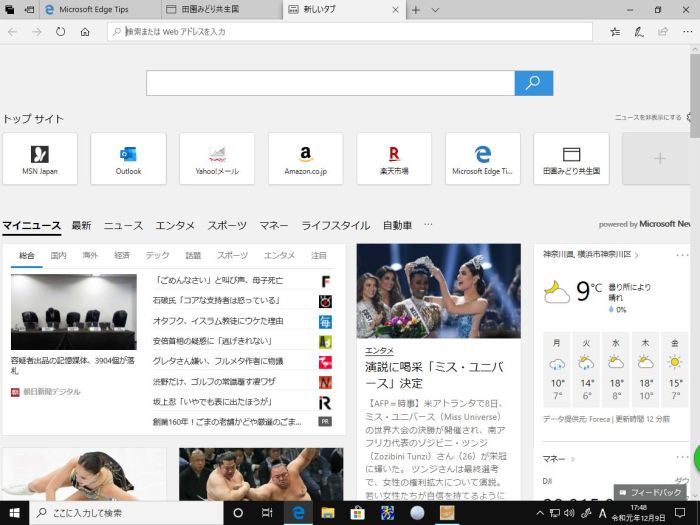Open the Favorites hub star icon
Image resolution: width=700 pixels, height=525 pixels.
point(613,32)
